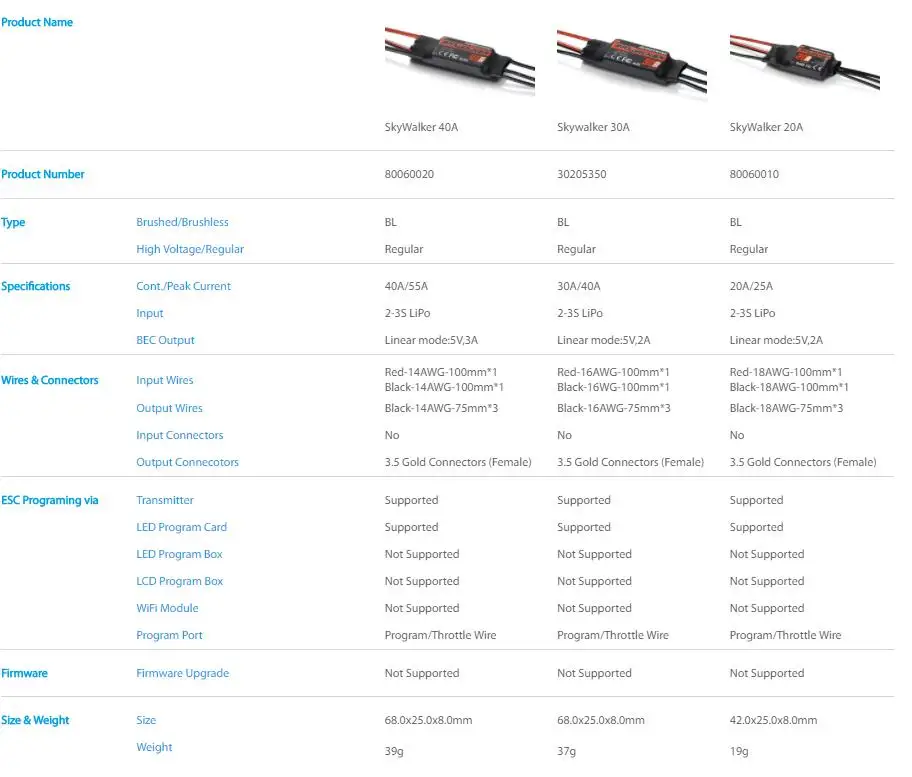Click the SkyWalker 20A product image
This screenshot has width=912, height=777.
point(804,62)
